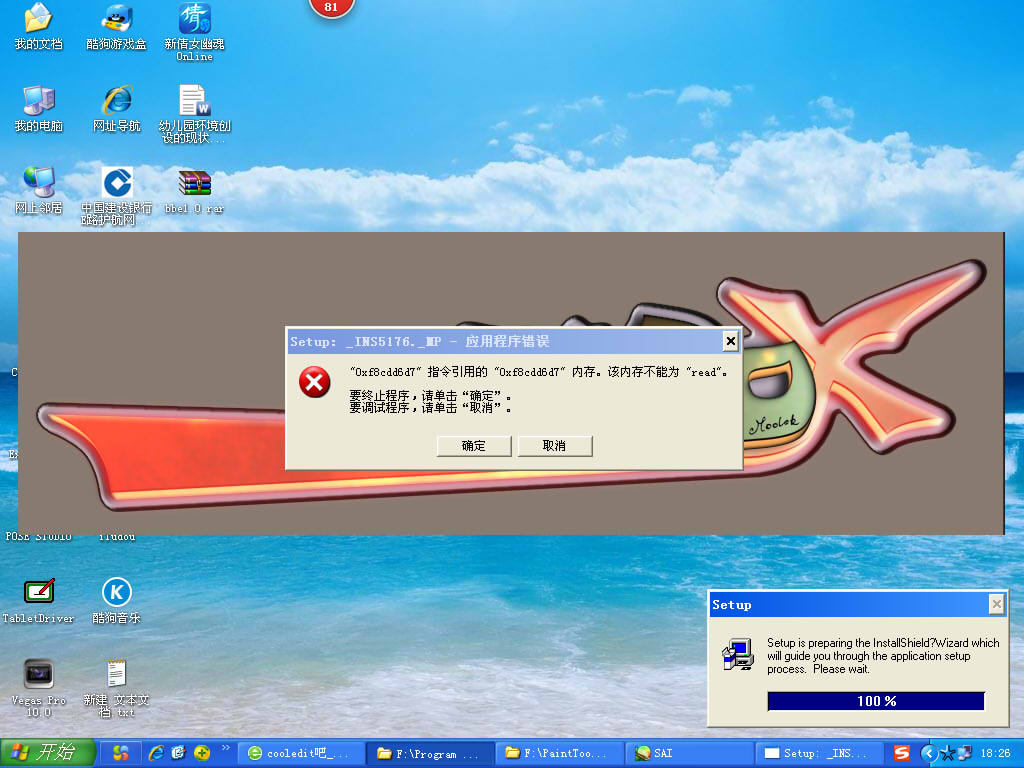
Task: Click the second browser icon in quick launch
Action: click(x=179, y=753)
